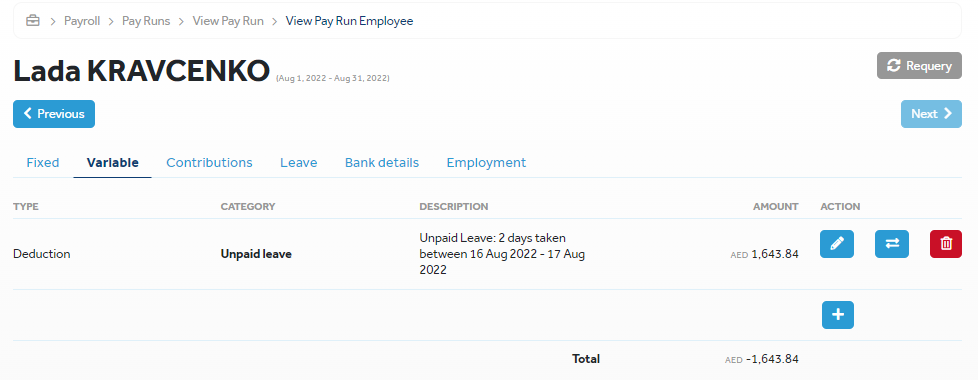Open the Contributions tab
The height and width of the screenshot is (380, 978).
coord(210,163)
